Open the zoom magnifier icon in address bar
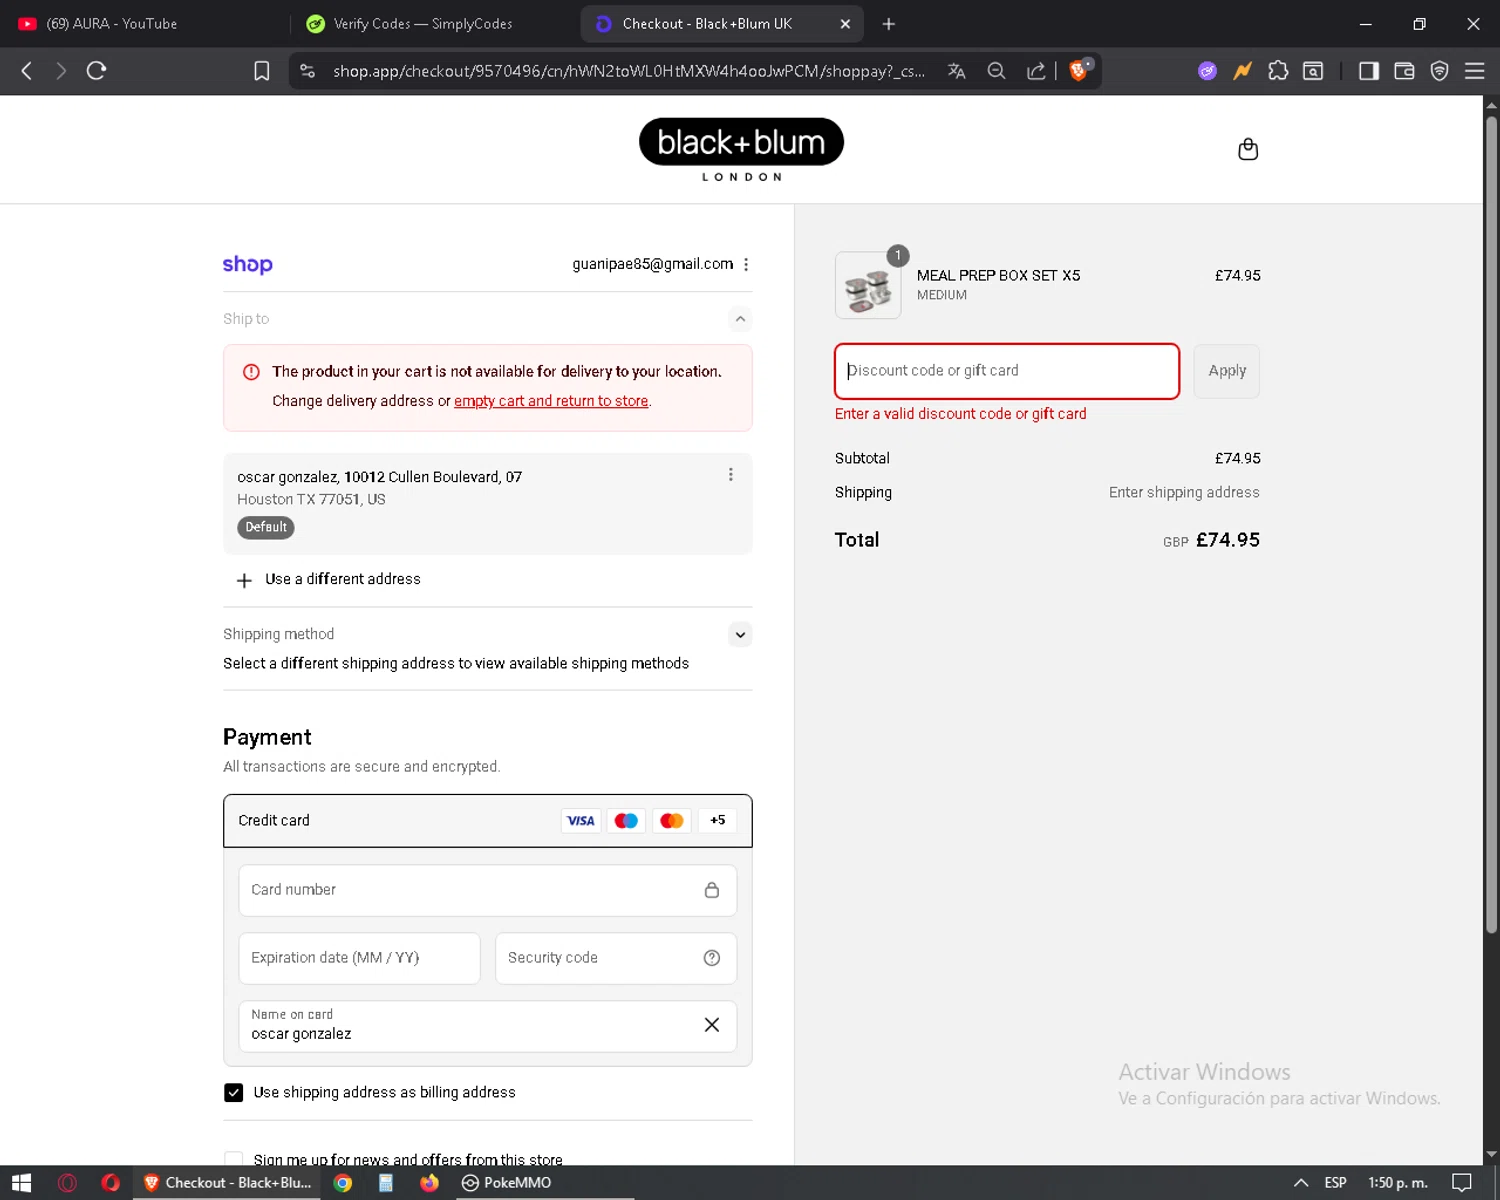Image resolution: width=1500 pixels, height=1200 pixels. [996, 71]
